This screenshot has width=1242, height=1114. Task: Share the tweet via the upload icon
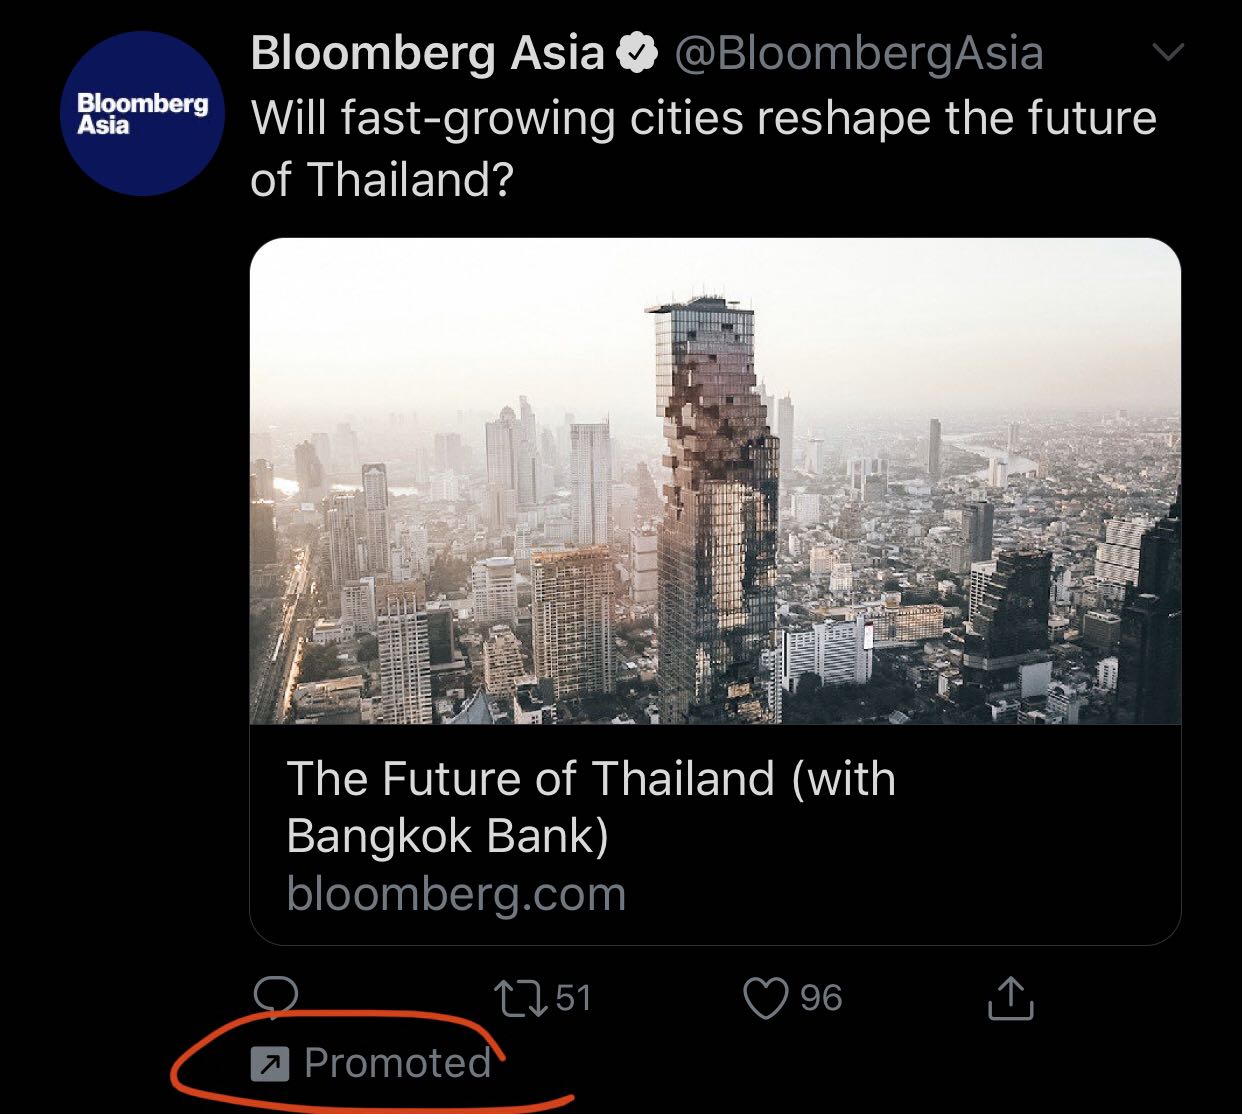point(1010,997)
